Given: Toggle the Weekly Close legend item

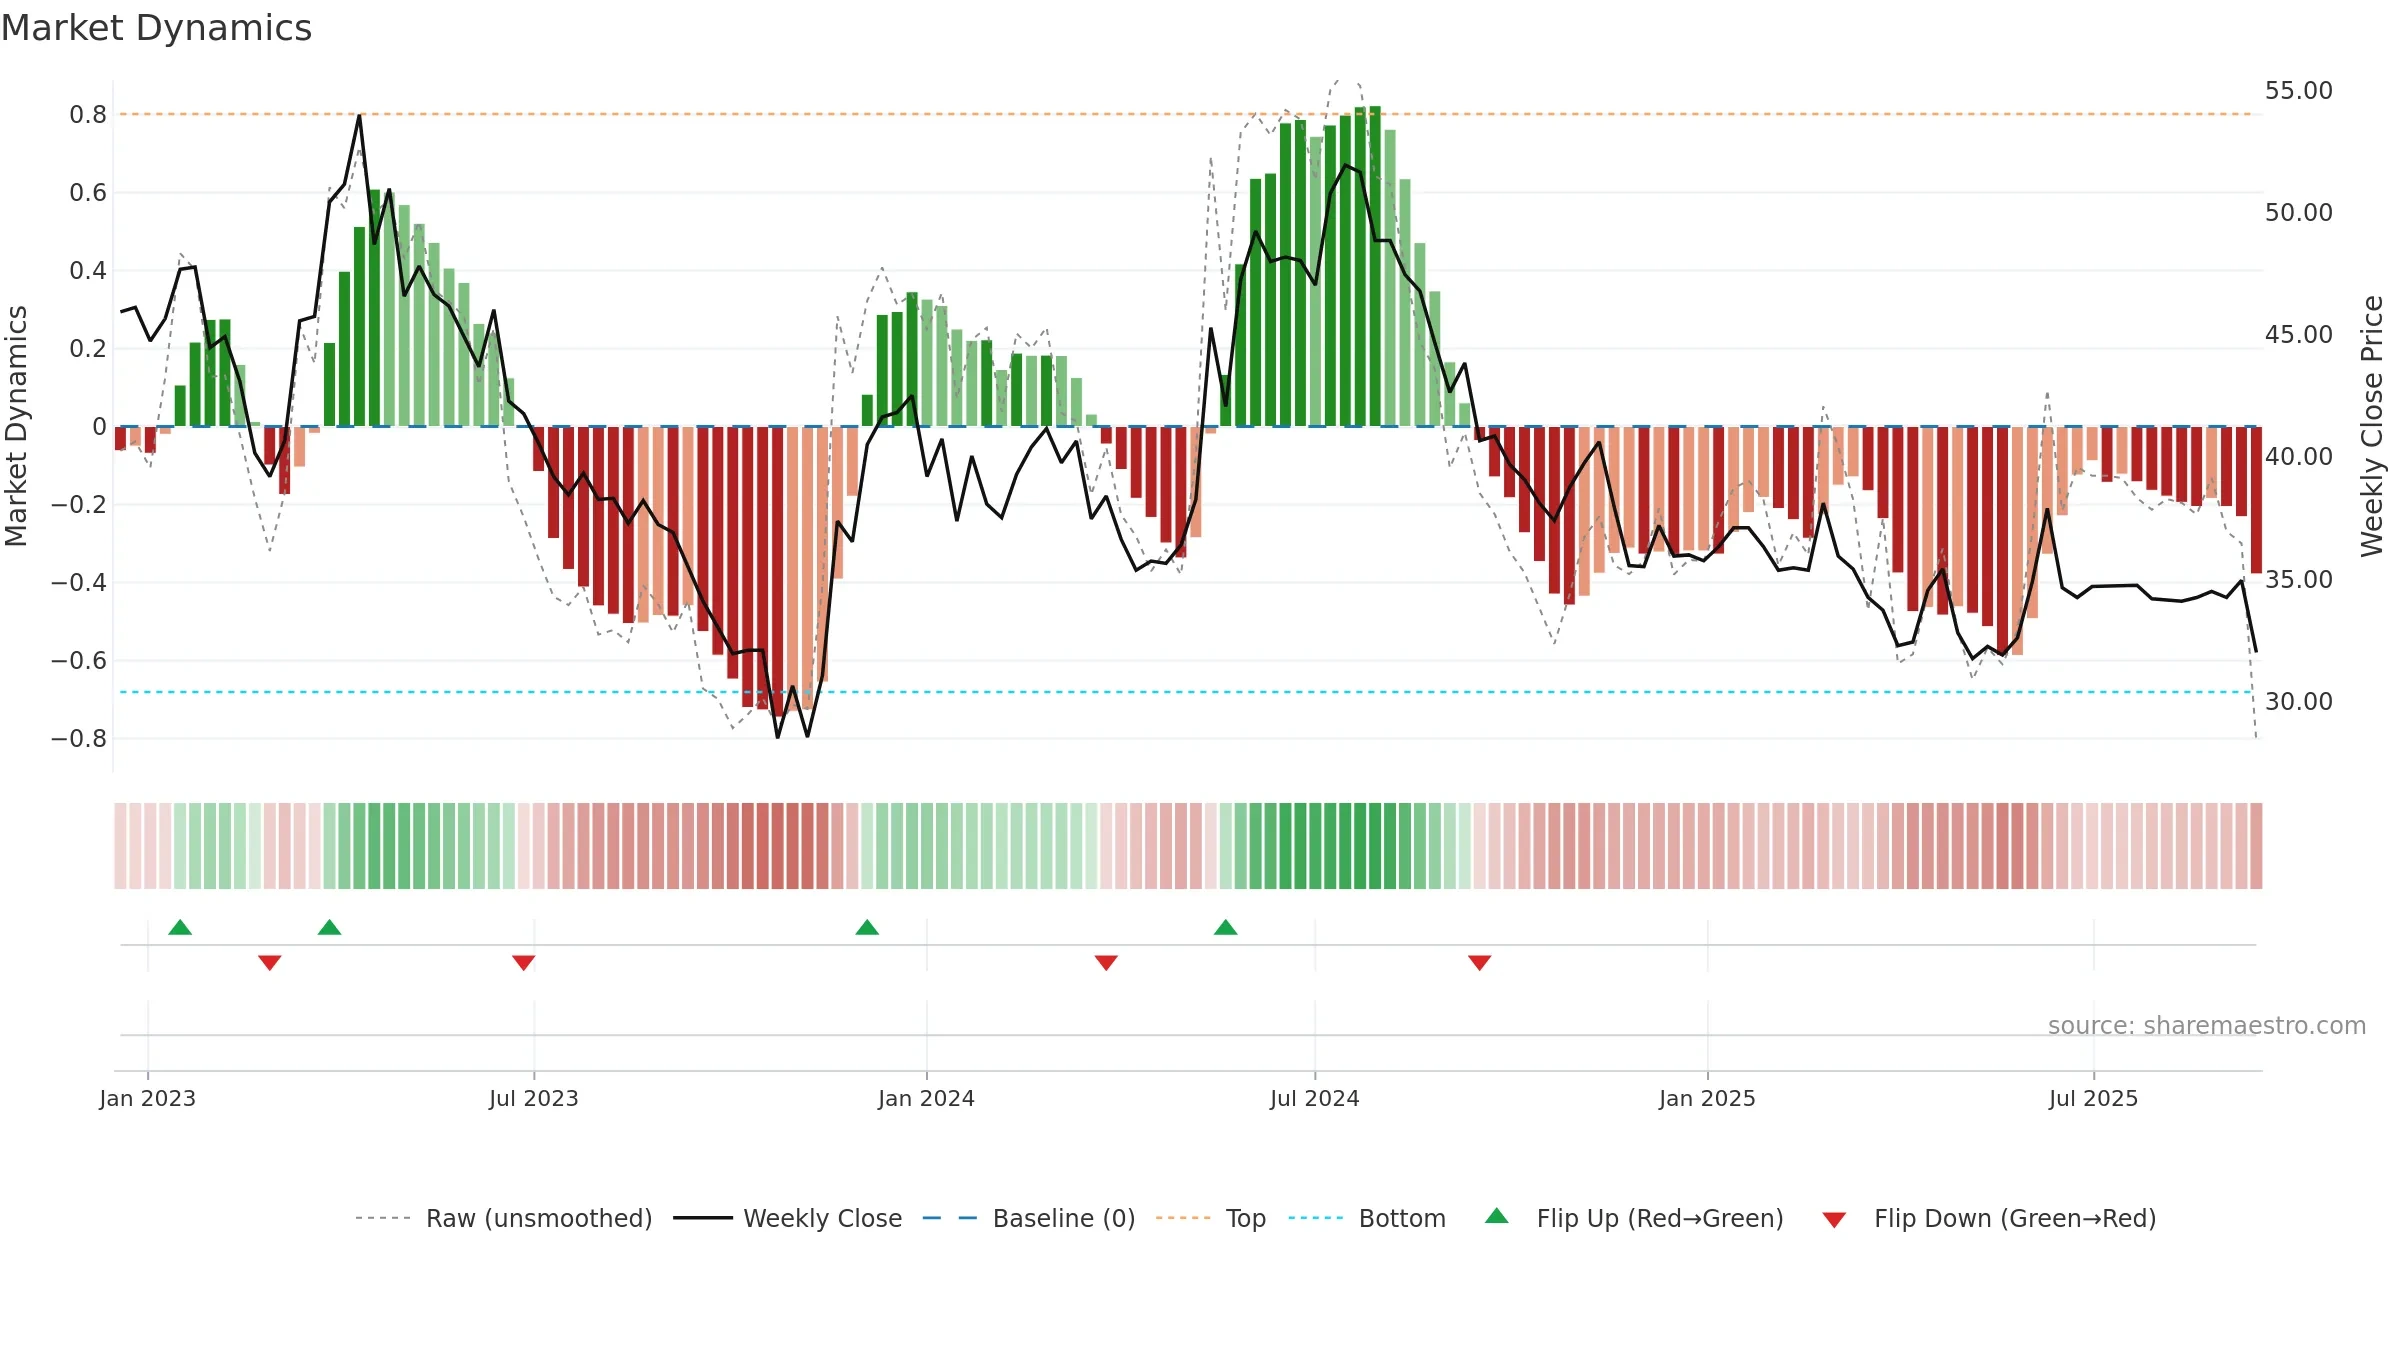Looking at the screenshot, I should (x=788, y=1218).
